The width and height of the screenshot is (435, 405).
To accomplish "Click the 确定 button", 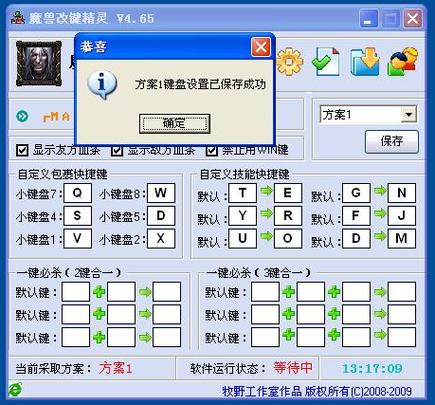I will 174,124.
